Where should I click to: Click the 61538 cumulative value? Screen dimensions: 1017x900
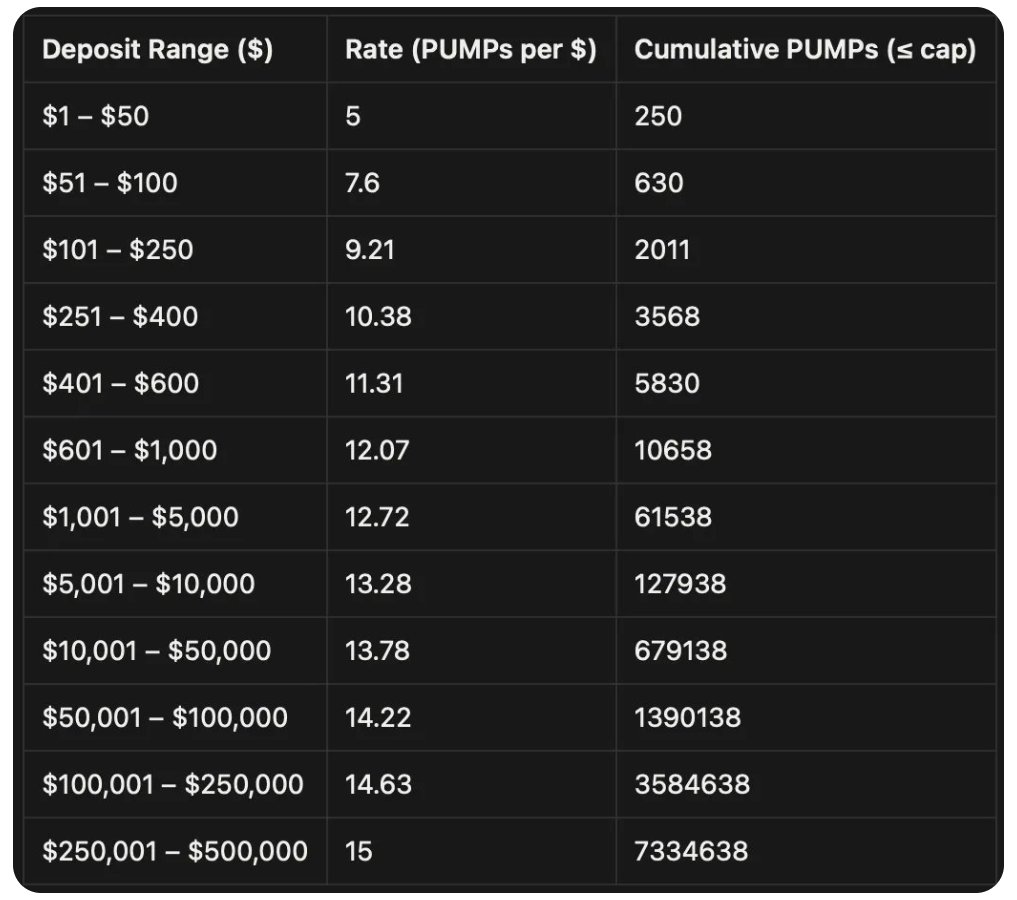coord(673,517)
